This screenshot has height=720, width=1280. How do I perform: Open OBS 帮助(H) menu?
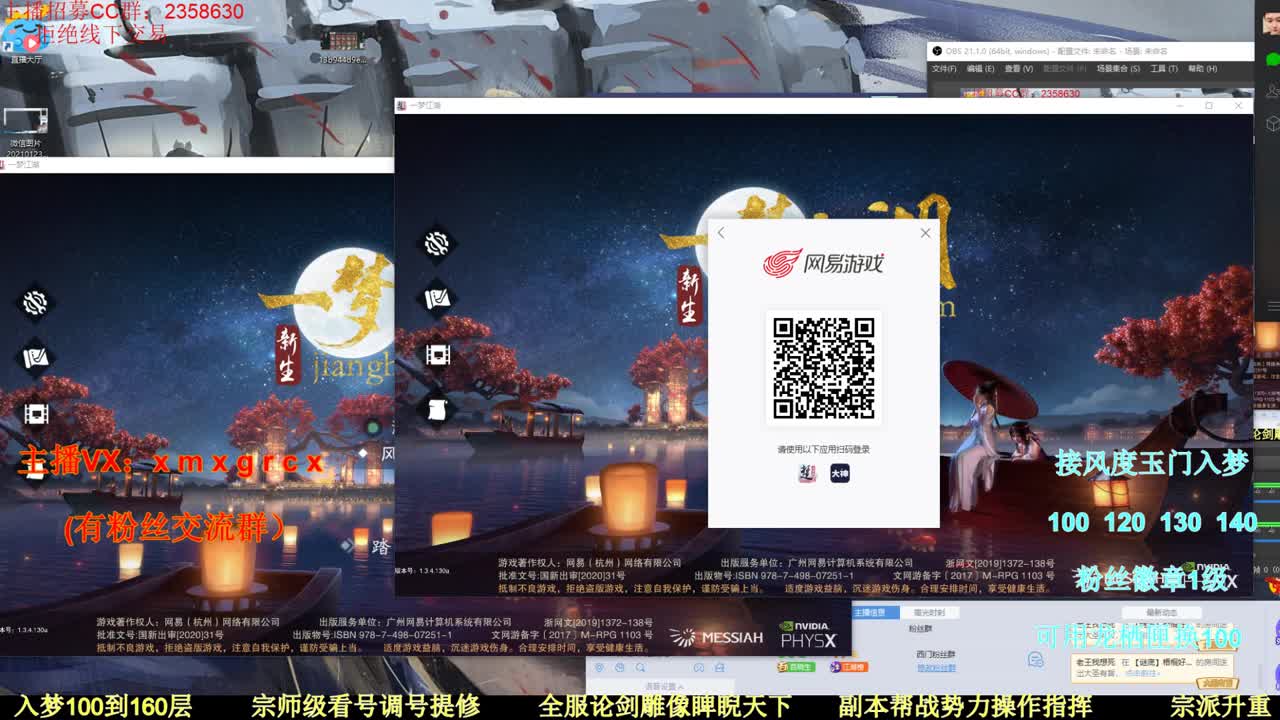pos(1203,69)
